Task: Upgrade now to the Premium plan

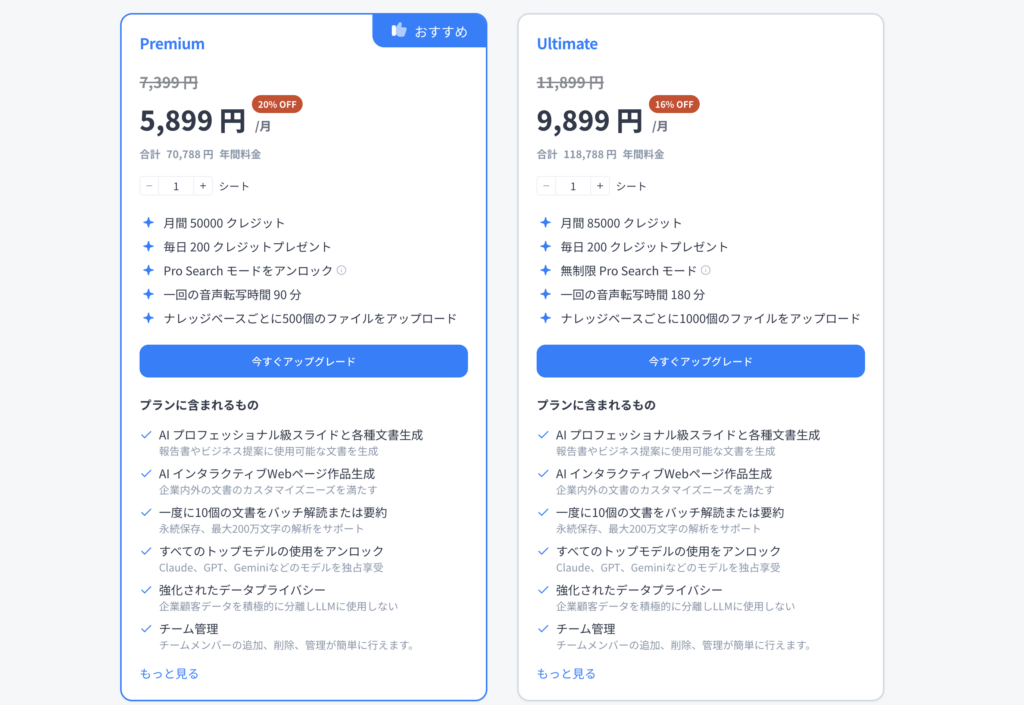Action: 303,361
